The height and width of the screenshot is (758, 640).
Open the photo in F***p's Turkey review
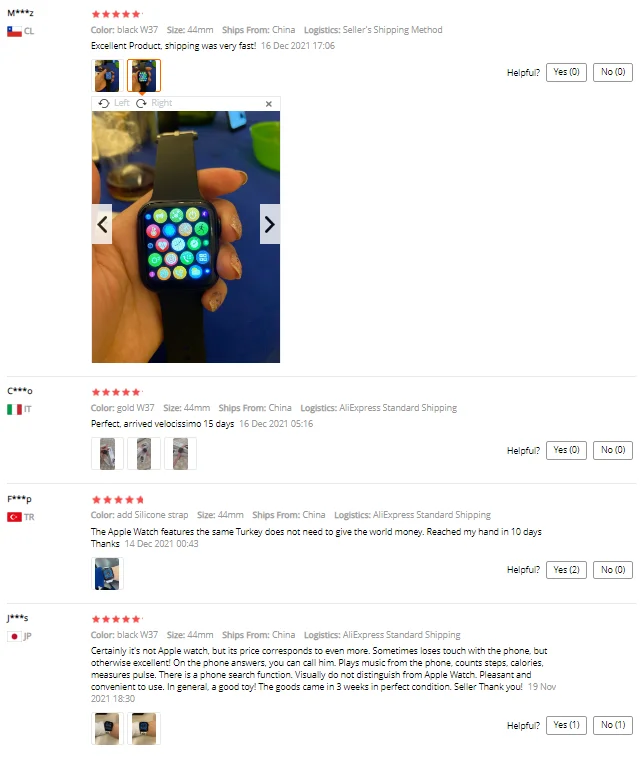tap(107, 573)
